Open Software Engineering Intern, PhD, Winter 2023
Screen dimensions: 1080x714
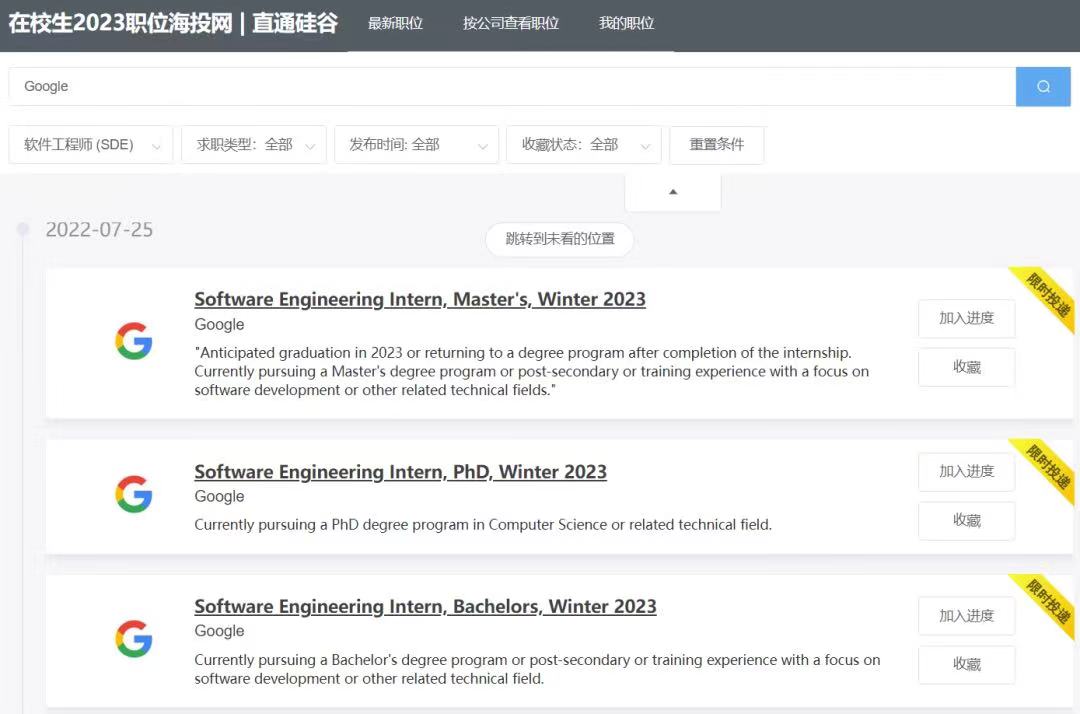click(400, 472)
